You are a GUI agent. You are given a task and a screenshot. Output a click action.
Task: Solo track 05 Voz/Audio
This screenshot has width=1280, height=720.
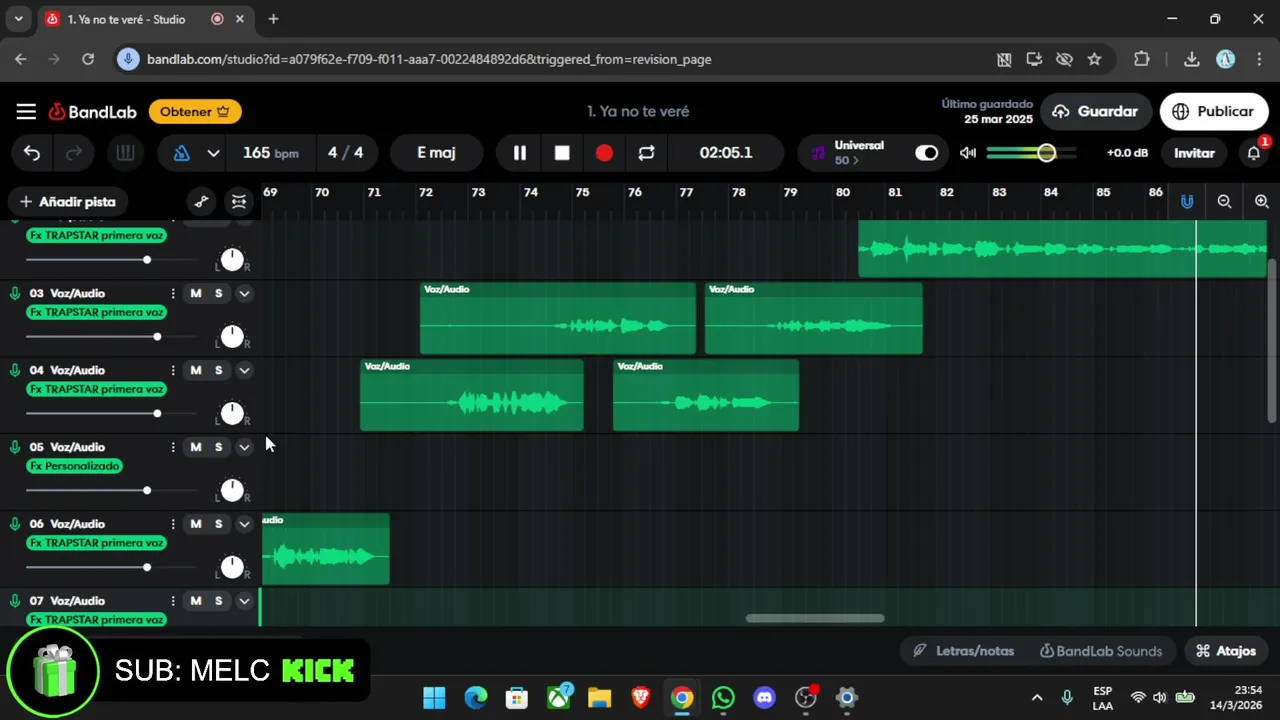point(218,447)
